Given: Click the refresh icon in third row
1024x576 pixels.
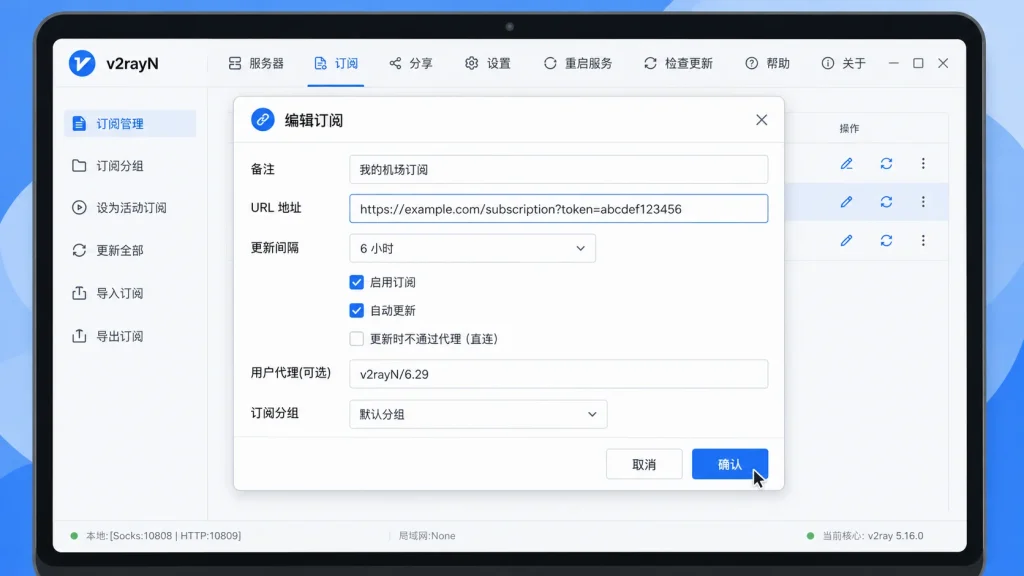Looking at the screenshot, I should point(886,240).
